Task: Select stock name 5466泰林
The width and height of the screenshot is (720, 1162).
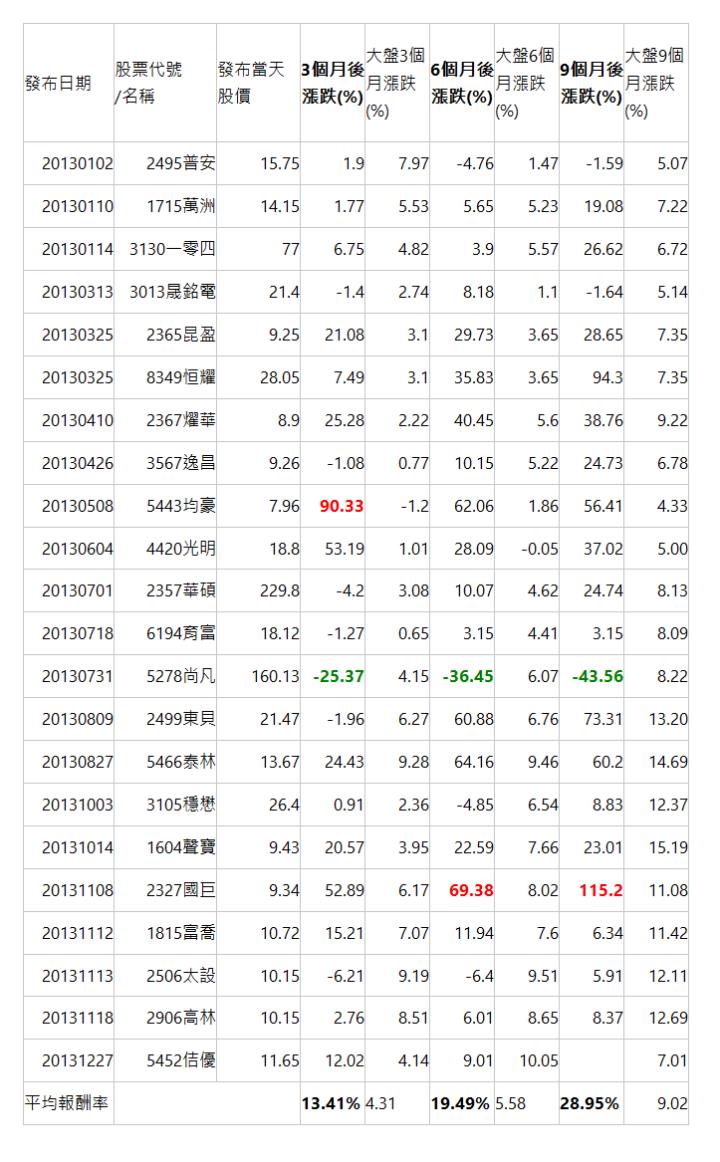Action: coord(181,763)
